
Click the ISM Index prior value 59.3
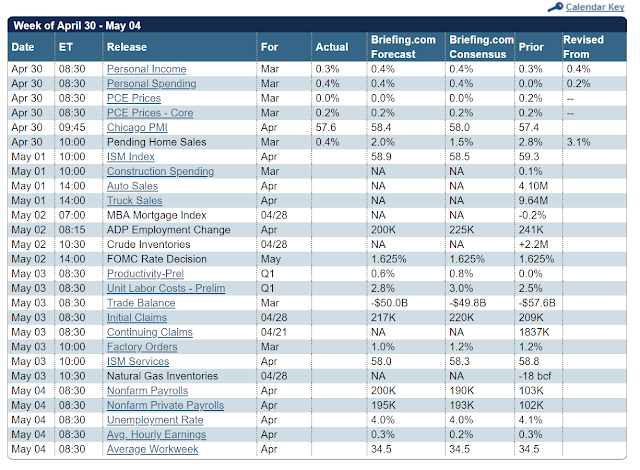pyautogui.click(x=529, y=157)
